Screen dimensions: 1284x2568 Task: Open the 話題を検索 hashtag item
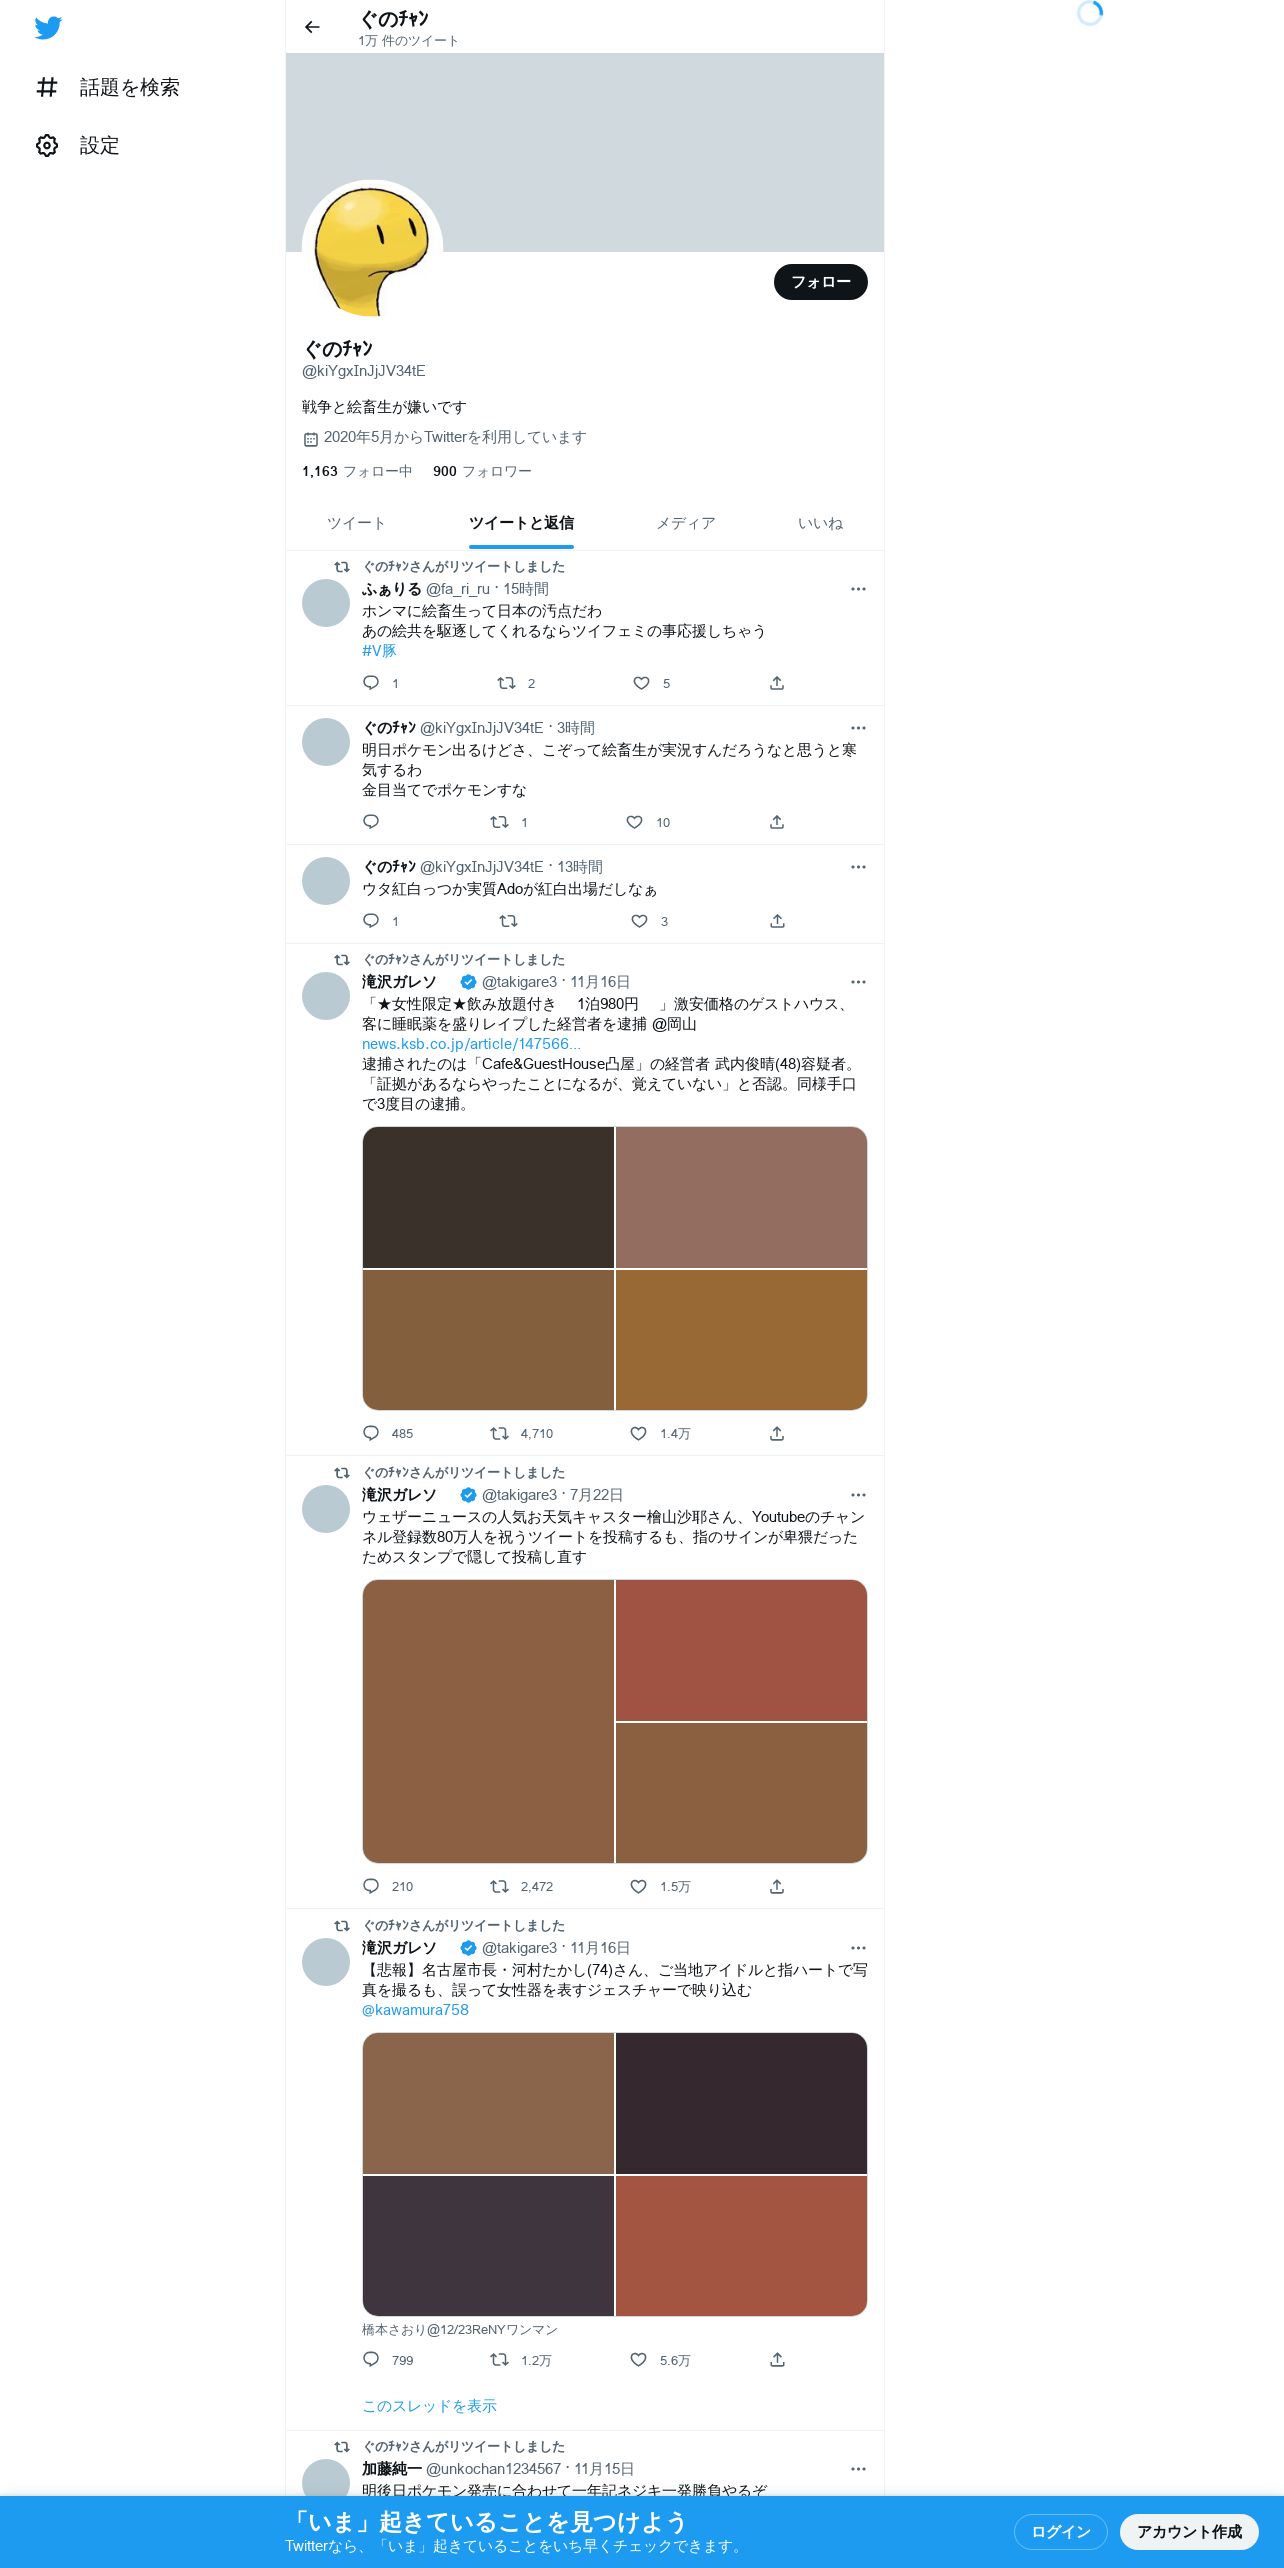coord(108,88)
